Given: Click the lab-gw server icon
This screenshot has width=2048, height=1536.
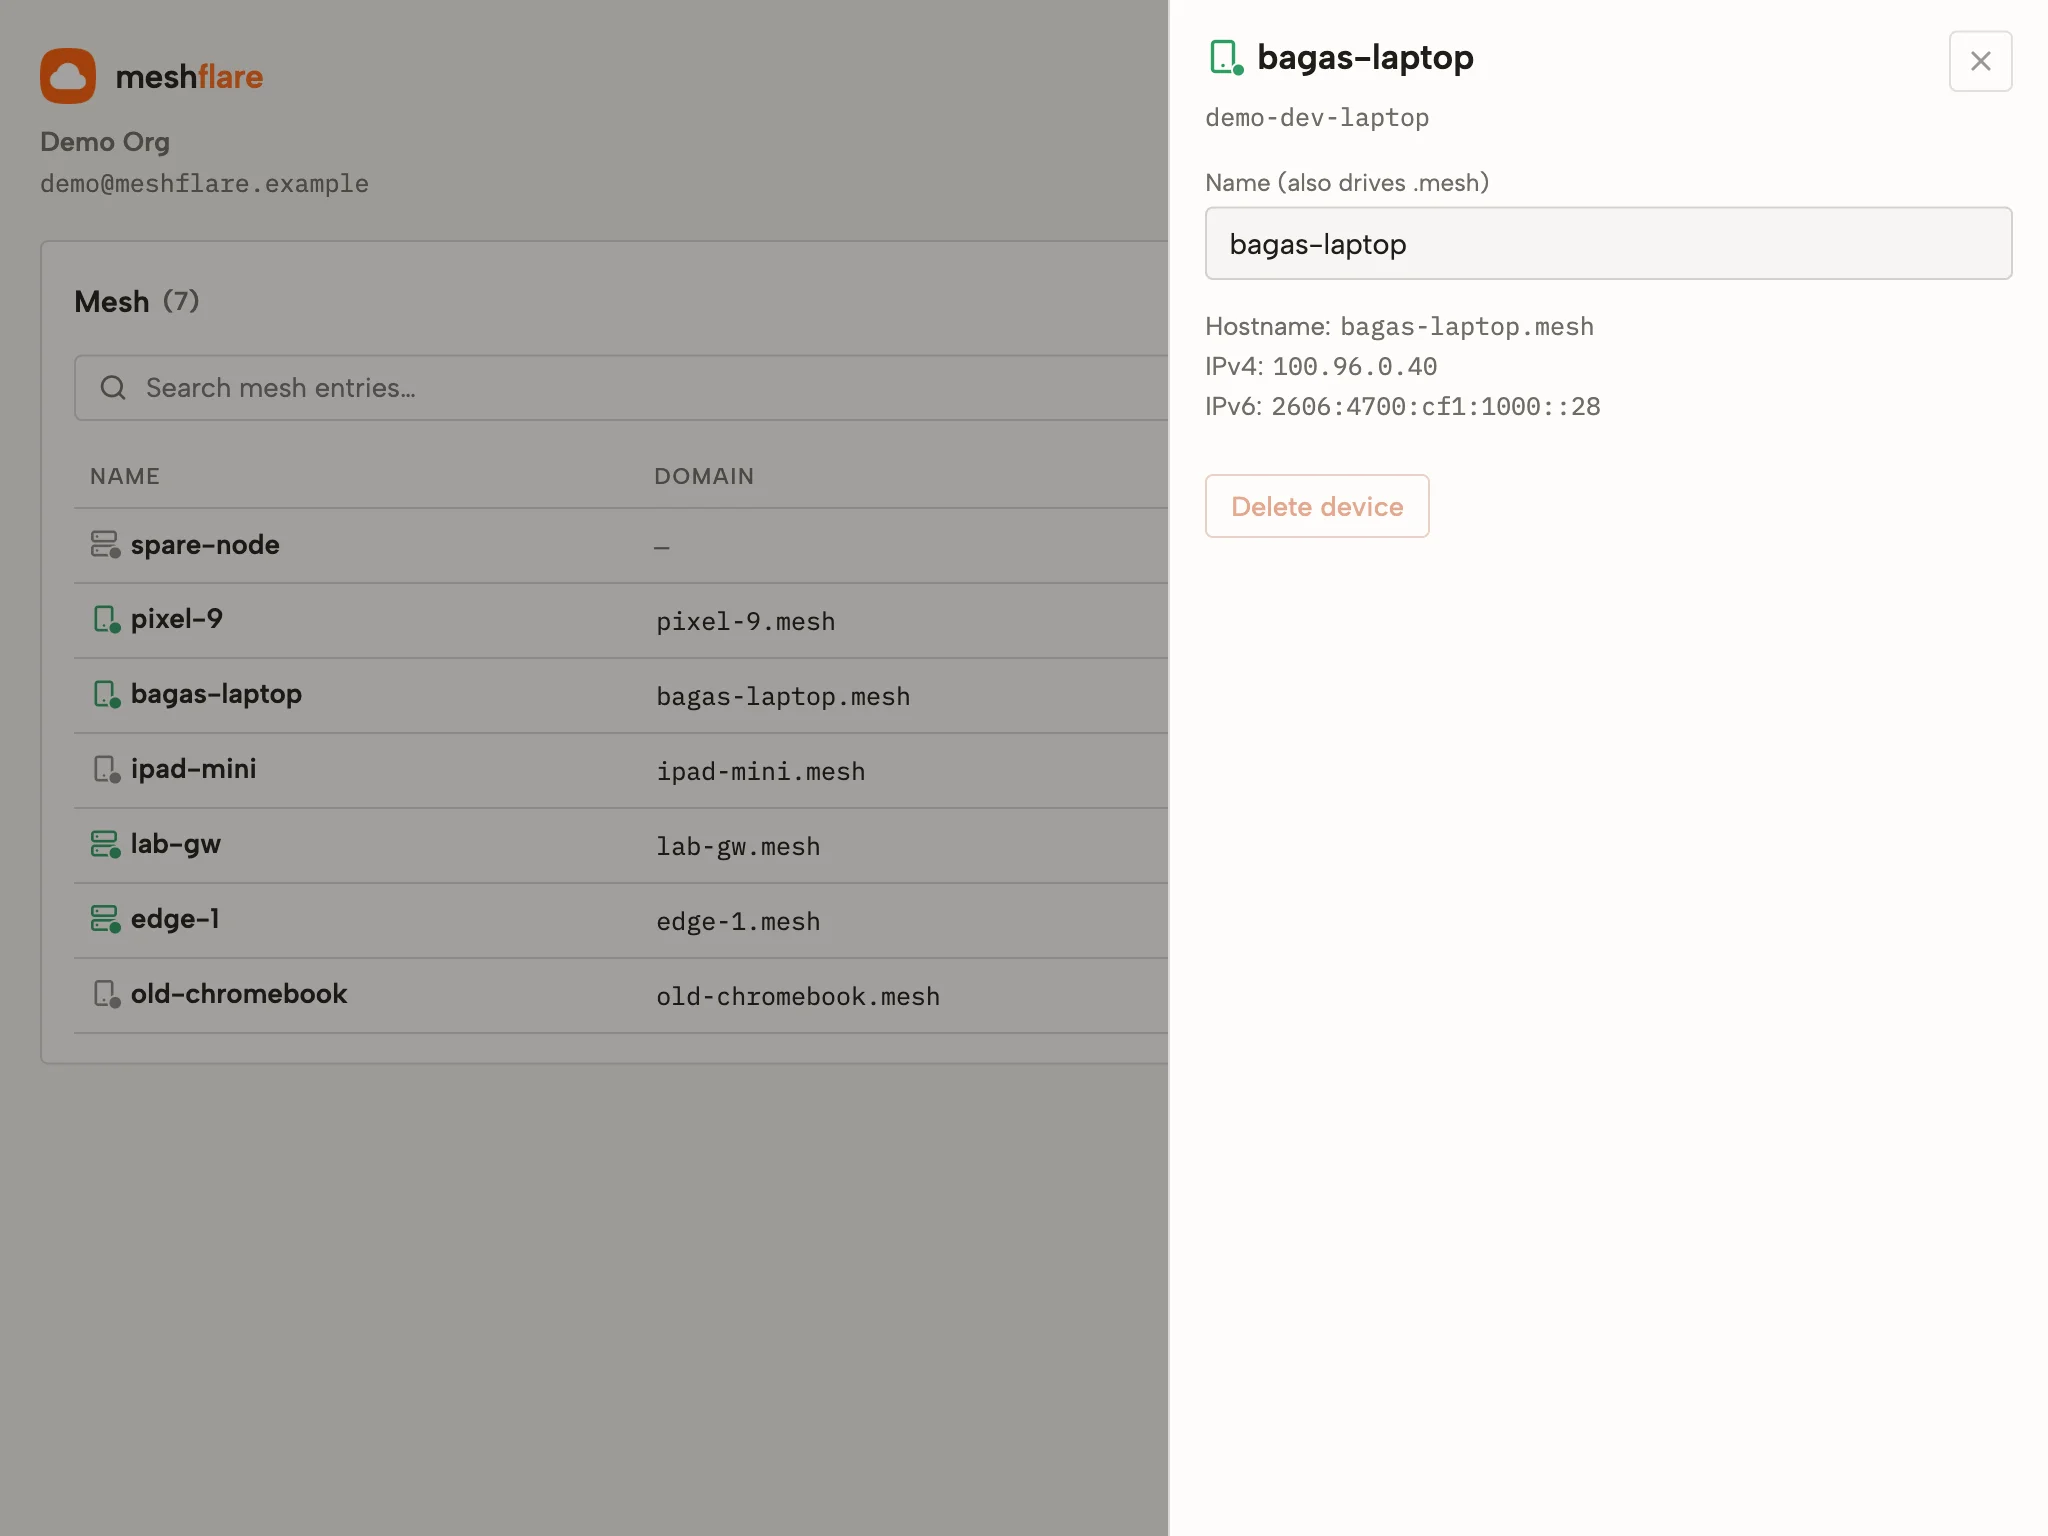Looking at the screenshot, I should (x=105, y=844).
